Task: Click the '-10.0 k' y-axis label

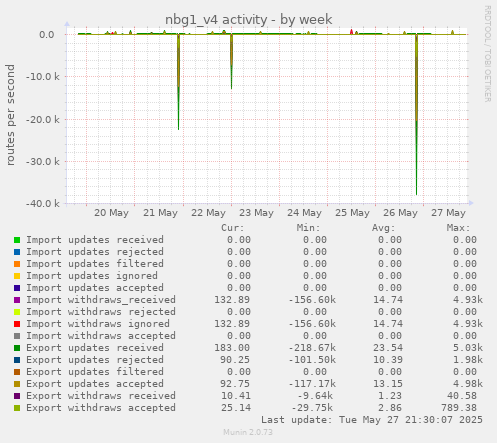Action: 43,77
